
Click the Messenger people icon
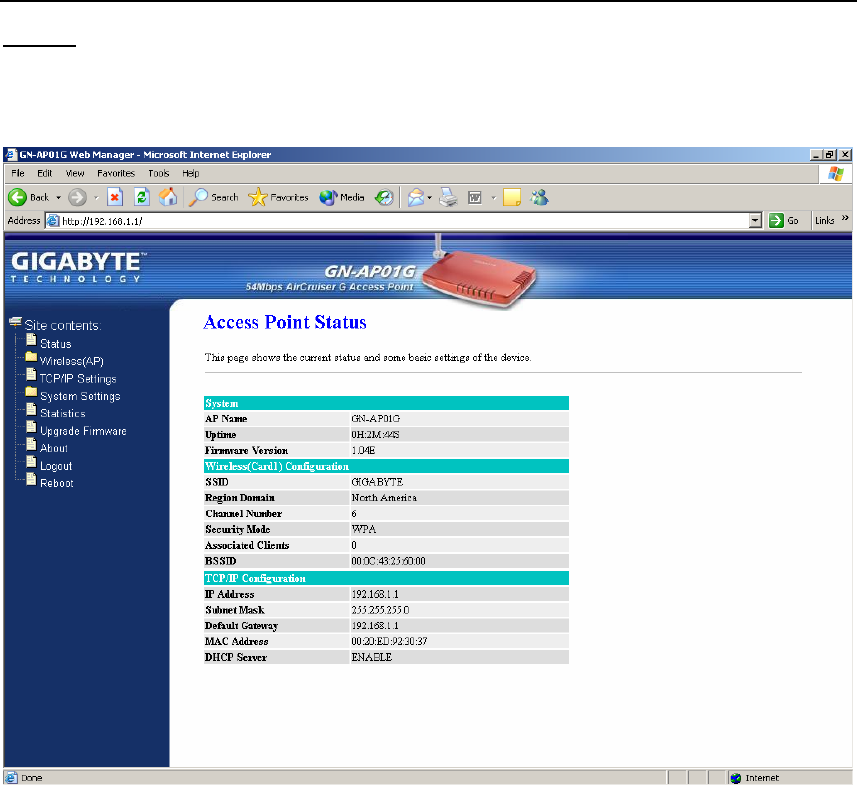(539, 197)
